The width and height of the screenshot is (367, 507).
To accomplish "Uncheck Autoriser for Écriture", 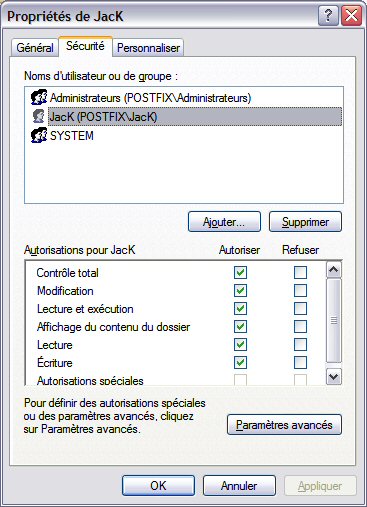I will pyautogui.click(x=240, y=362).
